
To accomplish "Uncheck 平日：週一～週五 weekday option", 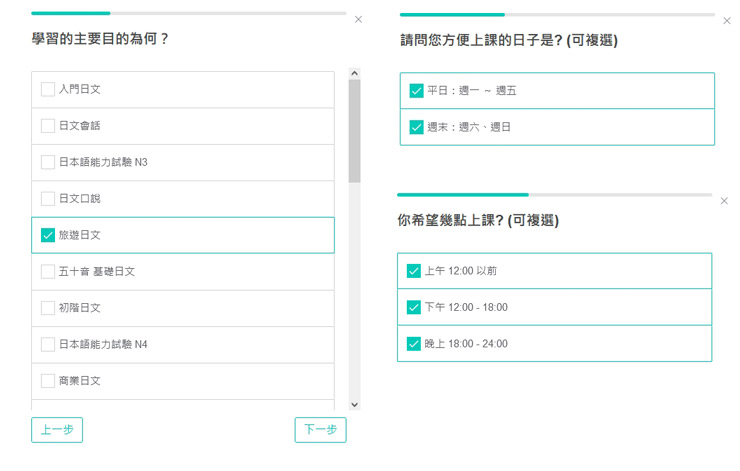I will point(417,91).
